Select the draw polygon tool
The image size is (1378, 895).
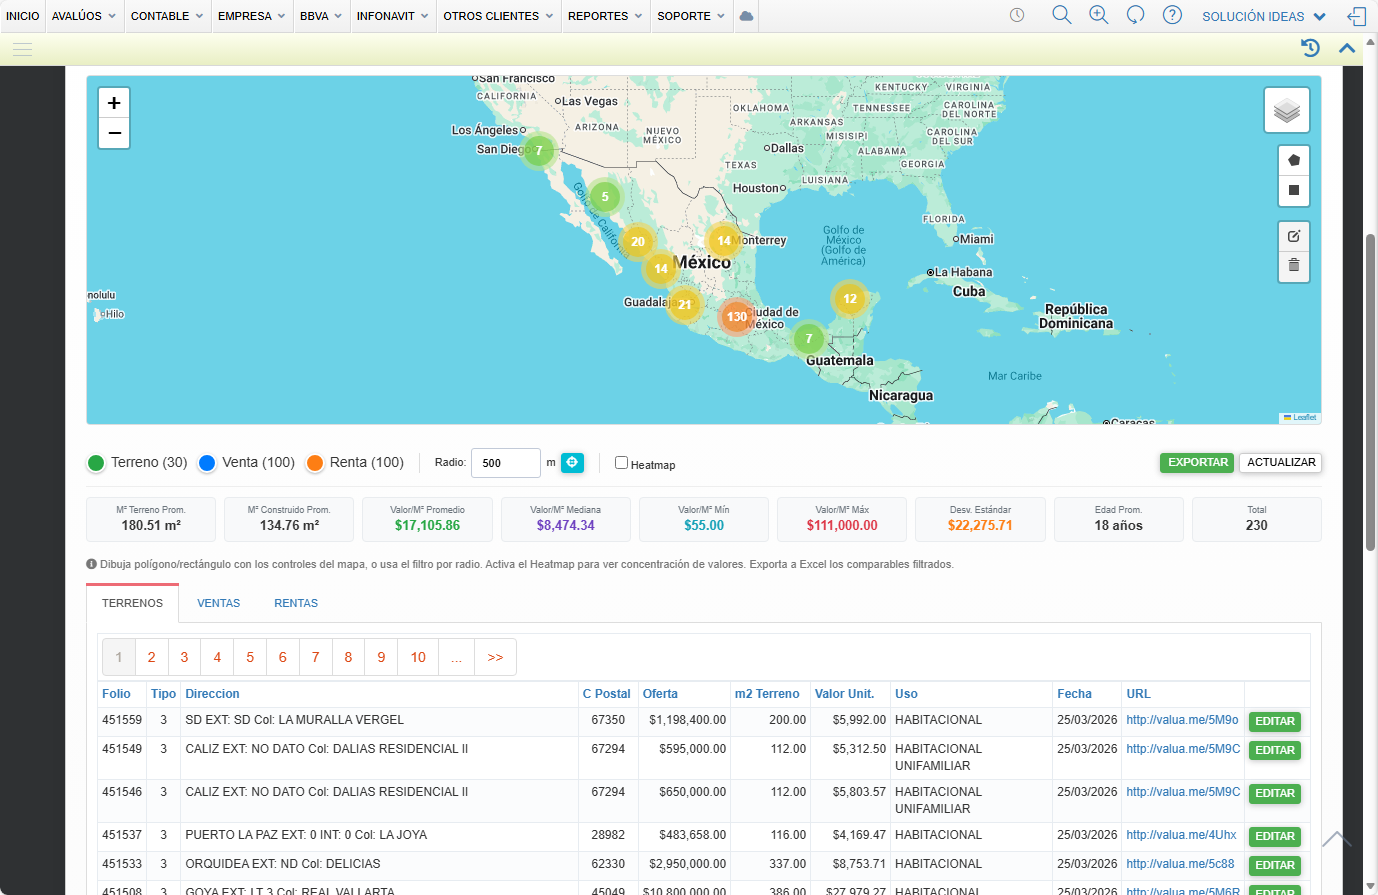1293,160
